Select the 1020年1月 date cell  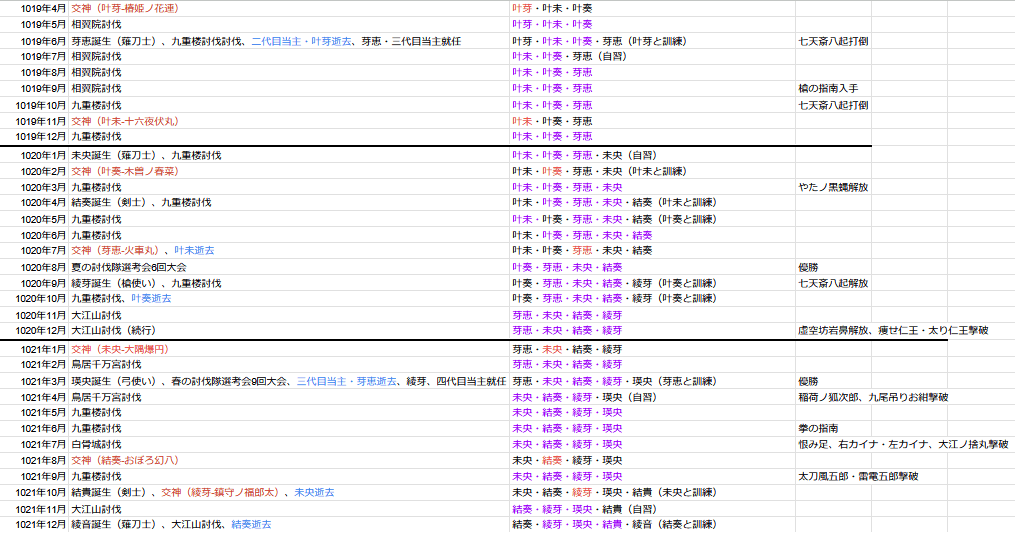pyautogui.click(x=42, y=156)
